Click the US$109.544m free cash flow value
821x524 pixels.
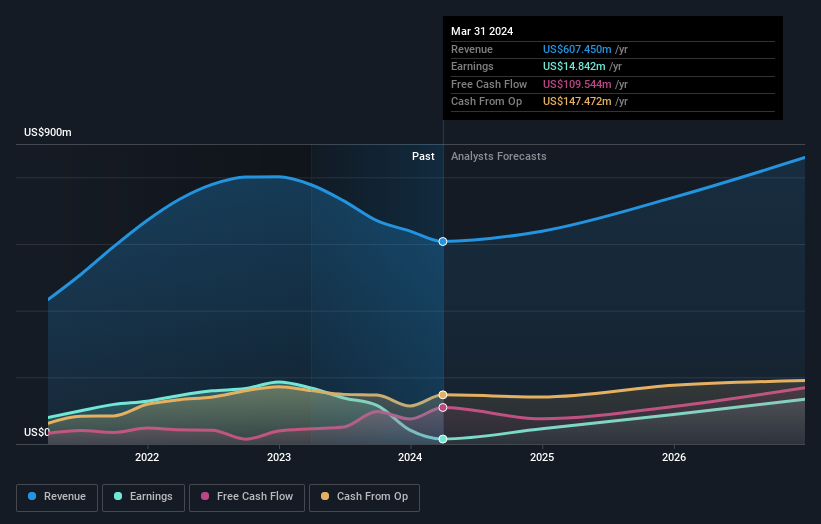pyautogui.click(x=577, y=84)
